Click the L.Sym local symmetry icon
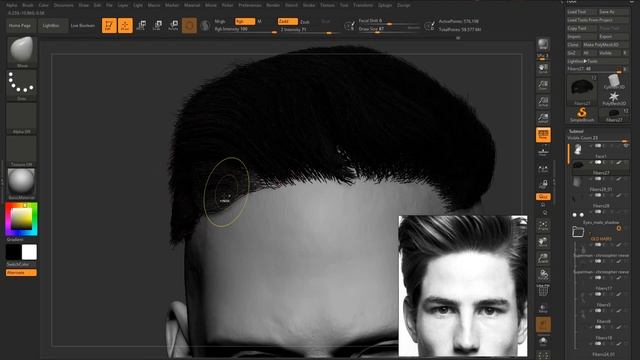Screen dimensions: 640x360 [x=543, y=169]
